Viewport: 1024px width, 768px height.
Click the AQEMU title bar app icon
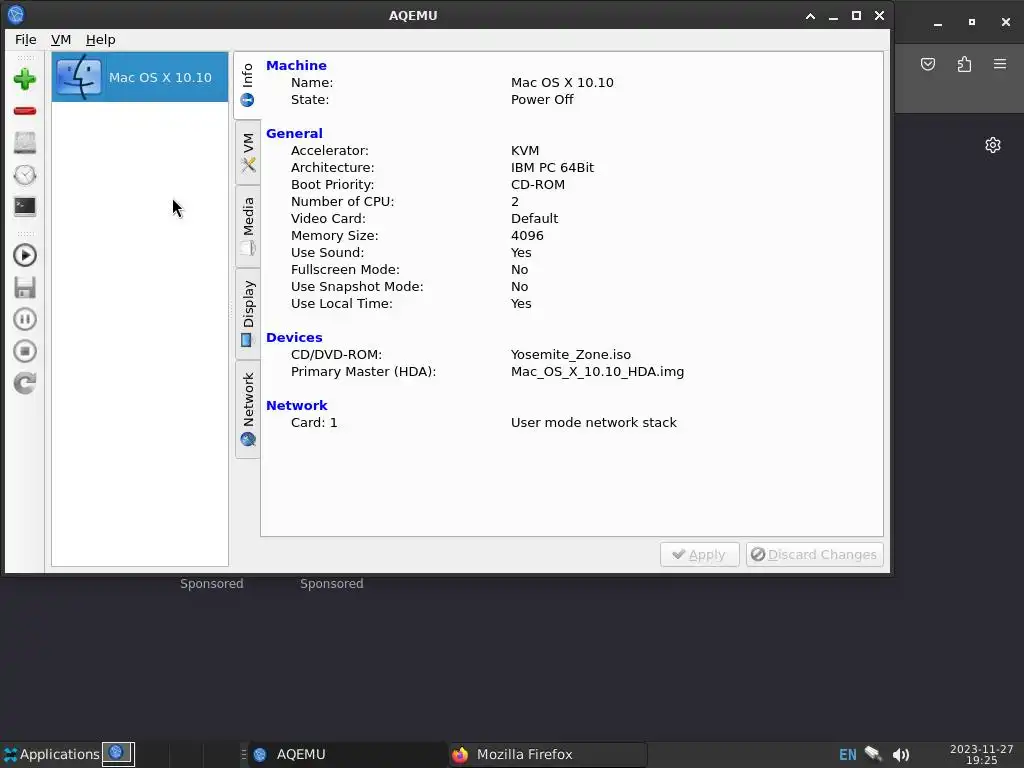[x=16, y=14]
